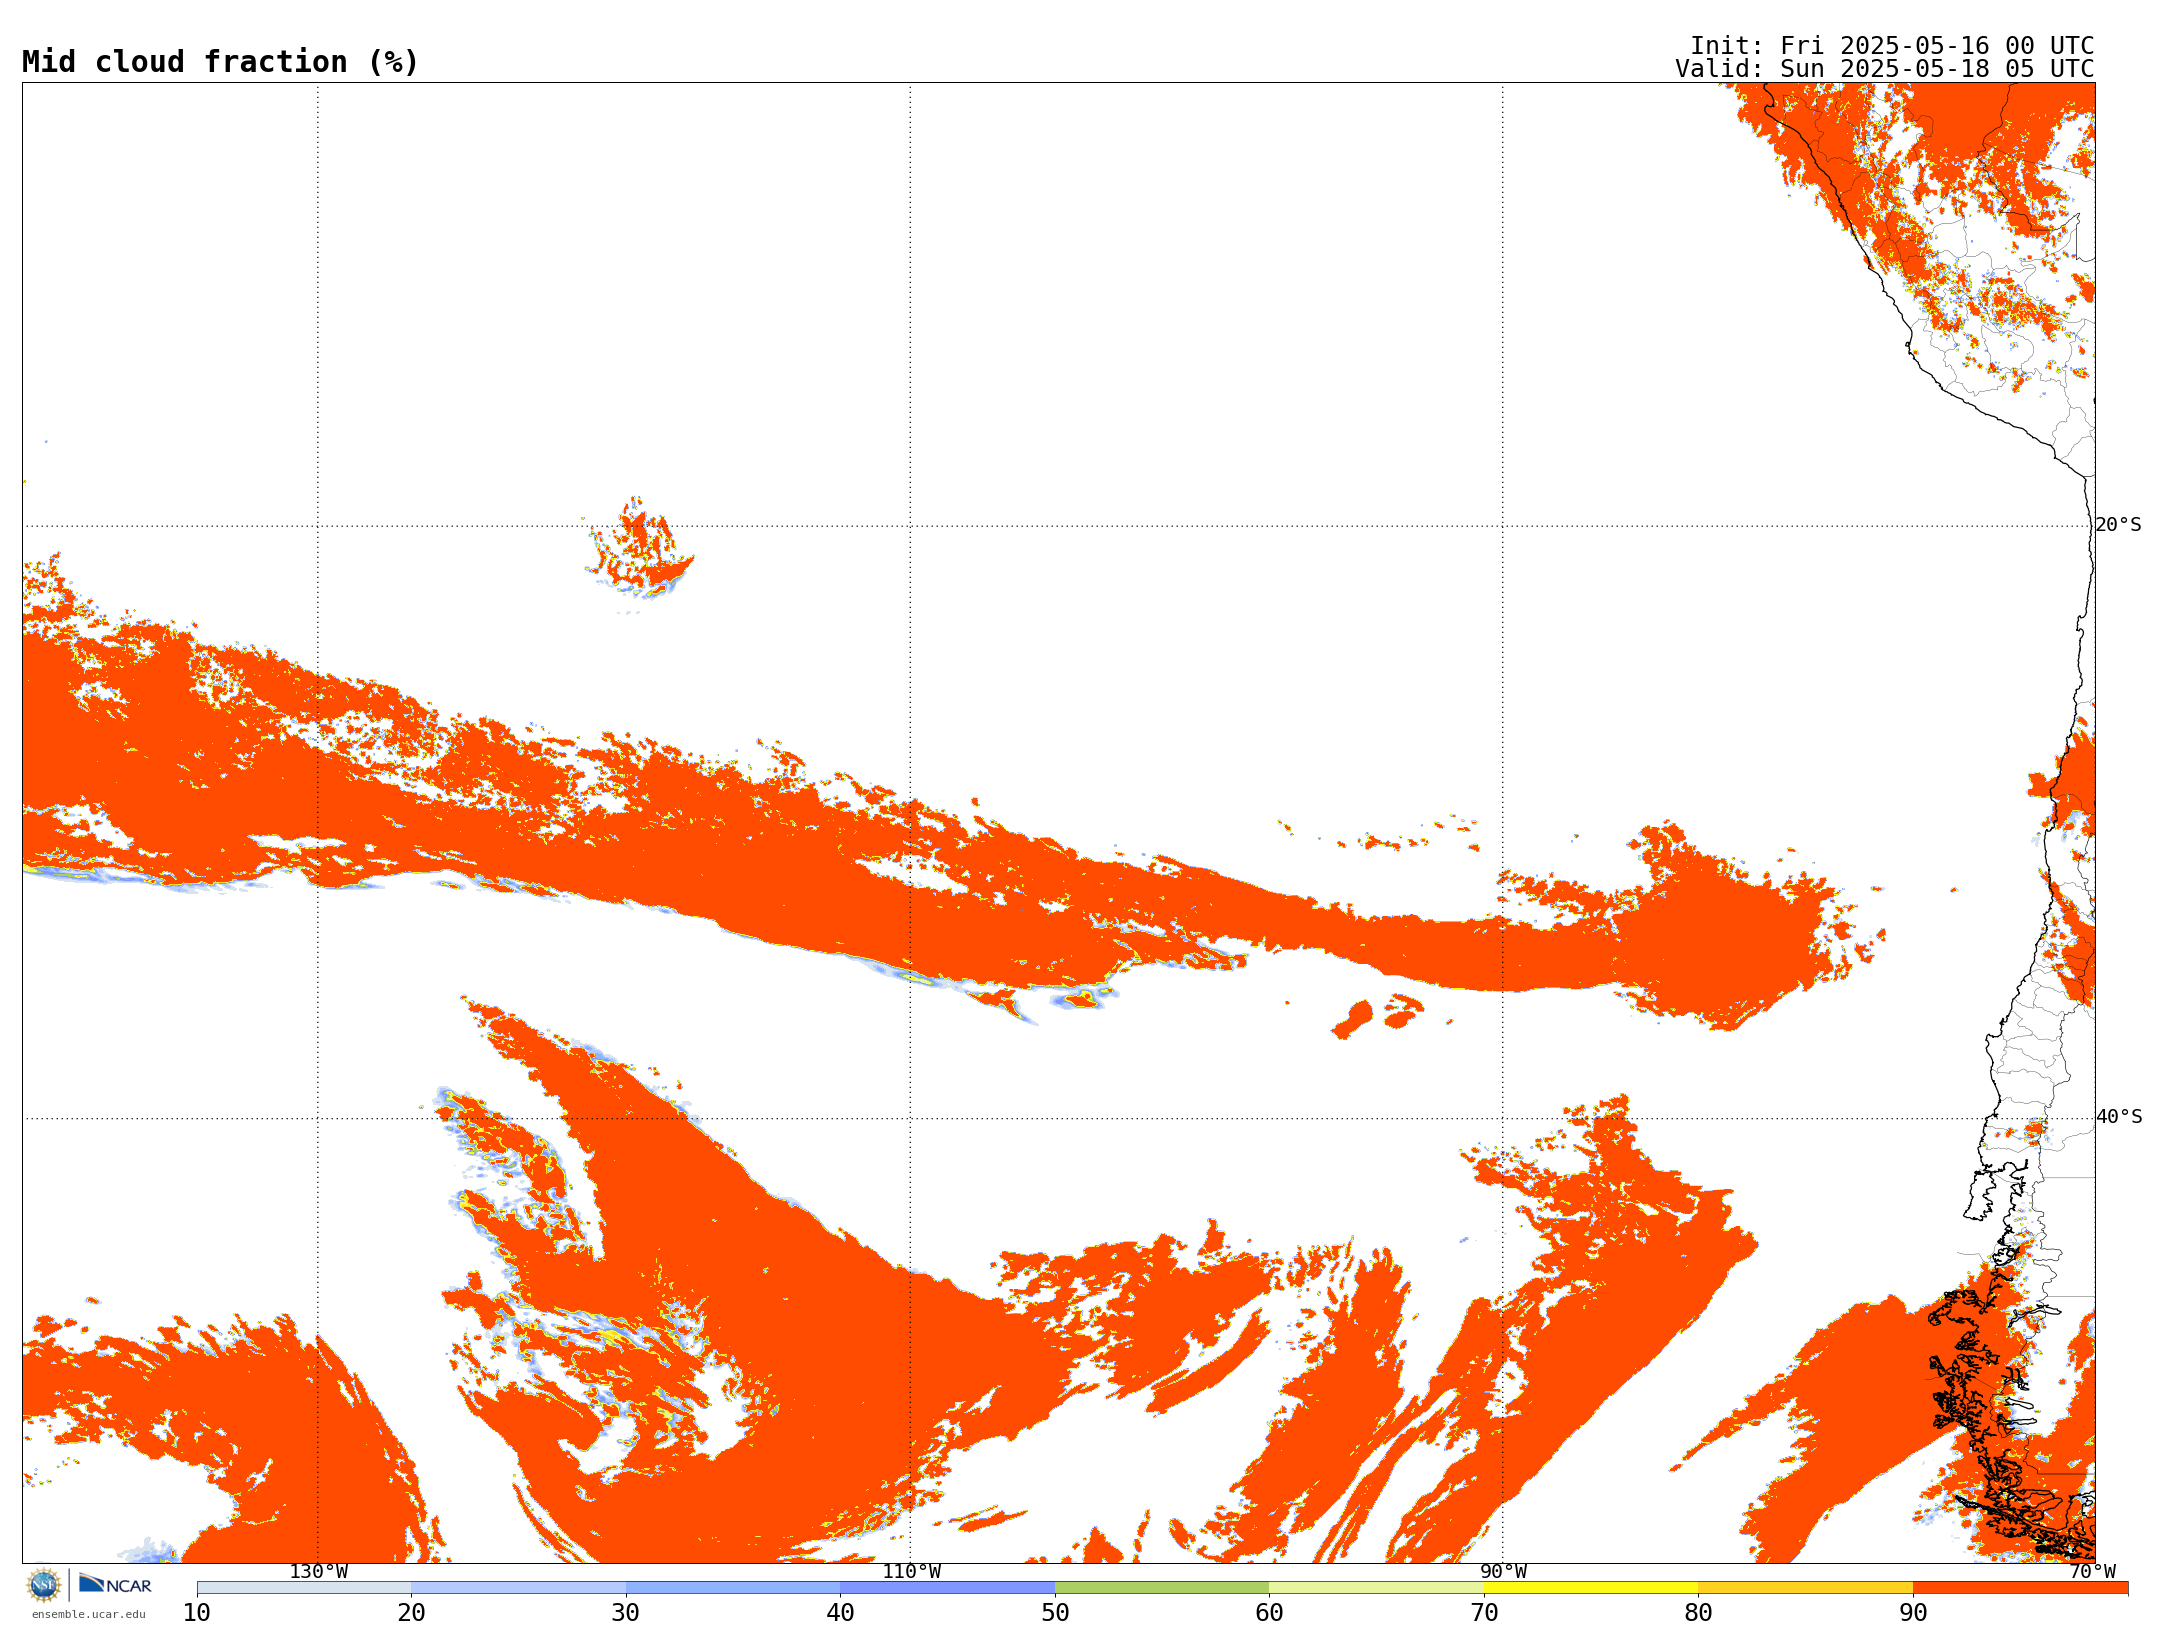This screenshot has width=2160, height=1626.
Task: Click the colorbar tick label 90
Action: [x=1913, y=1613]
